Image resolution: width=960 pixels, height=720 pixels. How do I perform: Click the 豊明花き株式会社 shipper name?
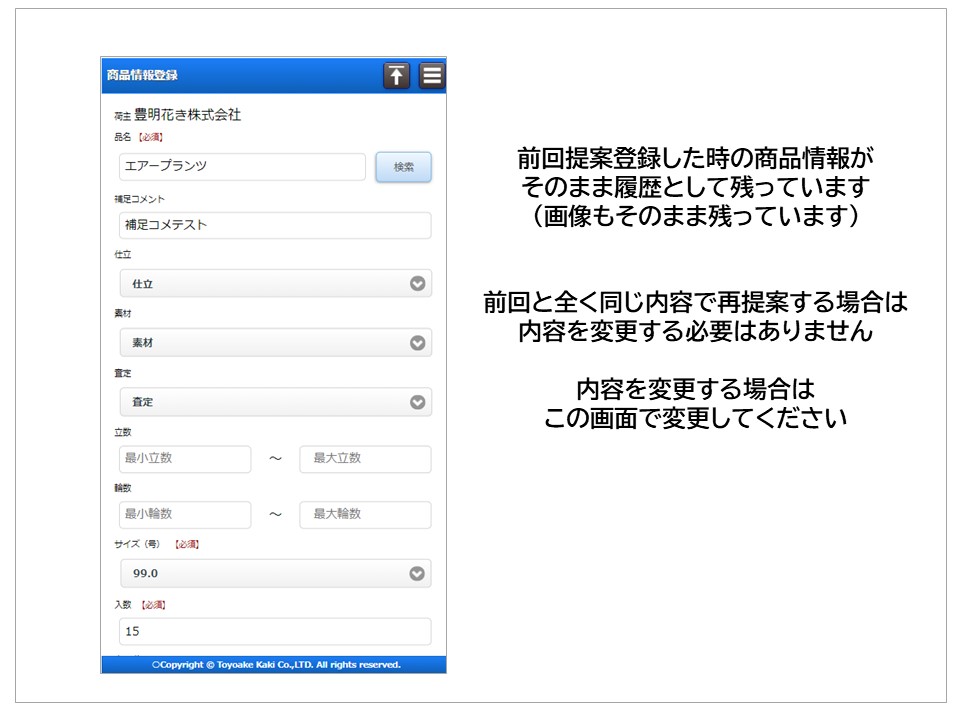[x=187, y=115]
